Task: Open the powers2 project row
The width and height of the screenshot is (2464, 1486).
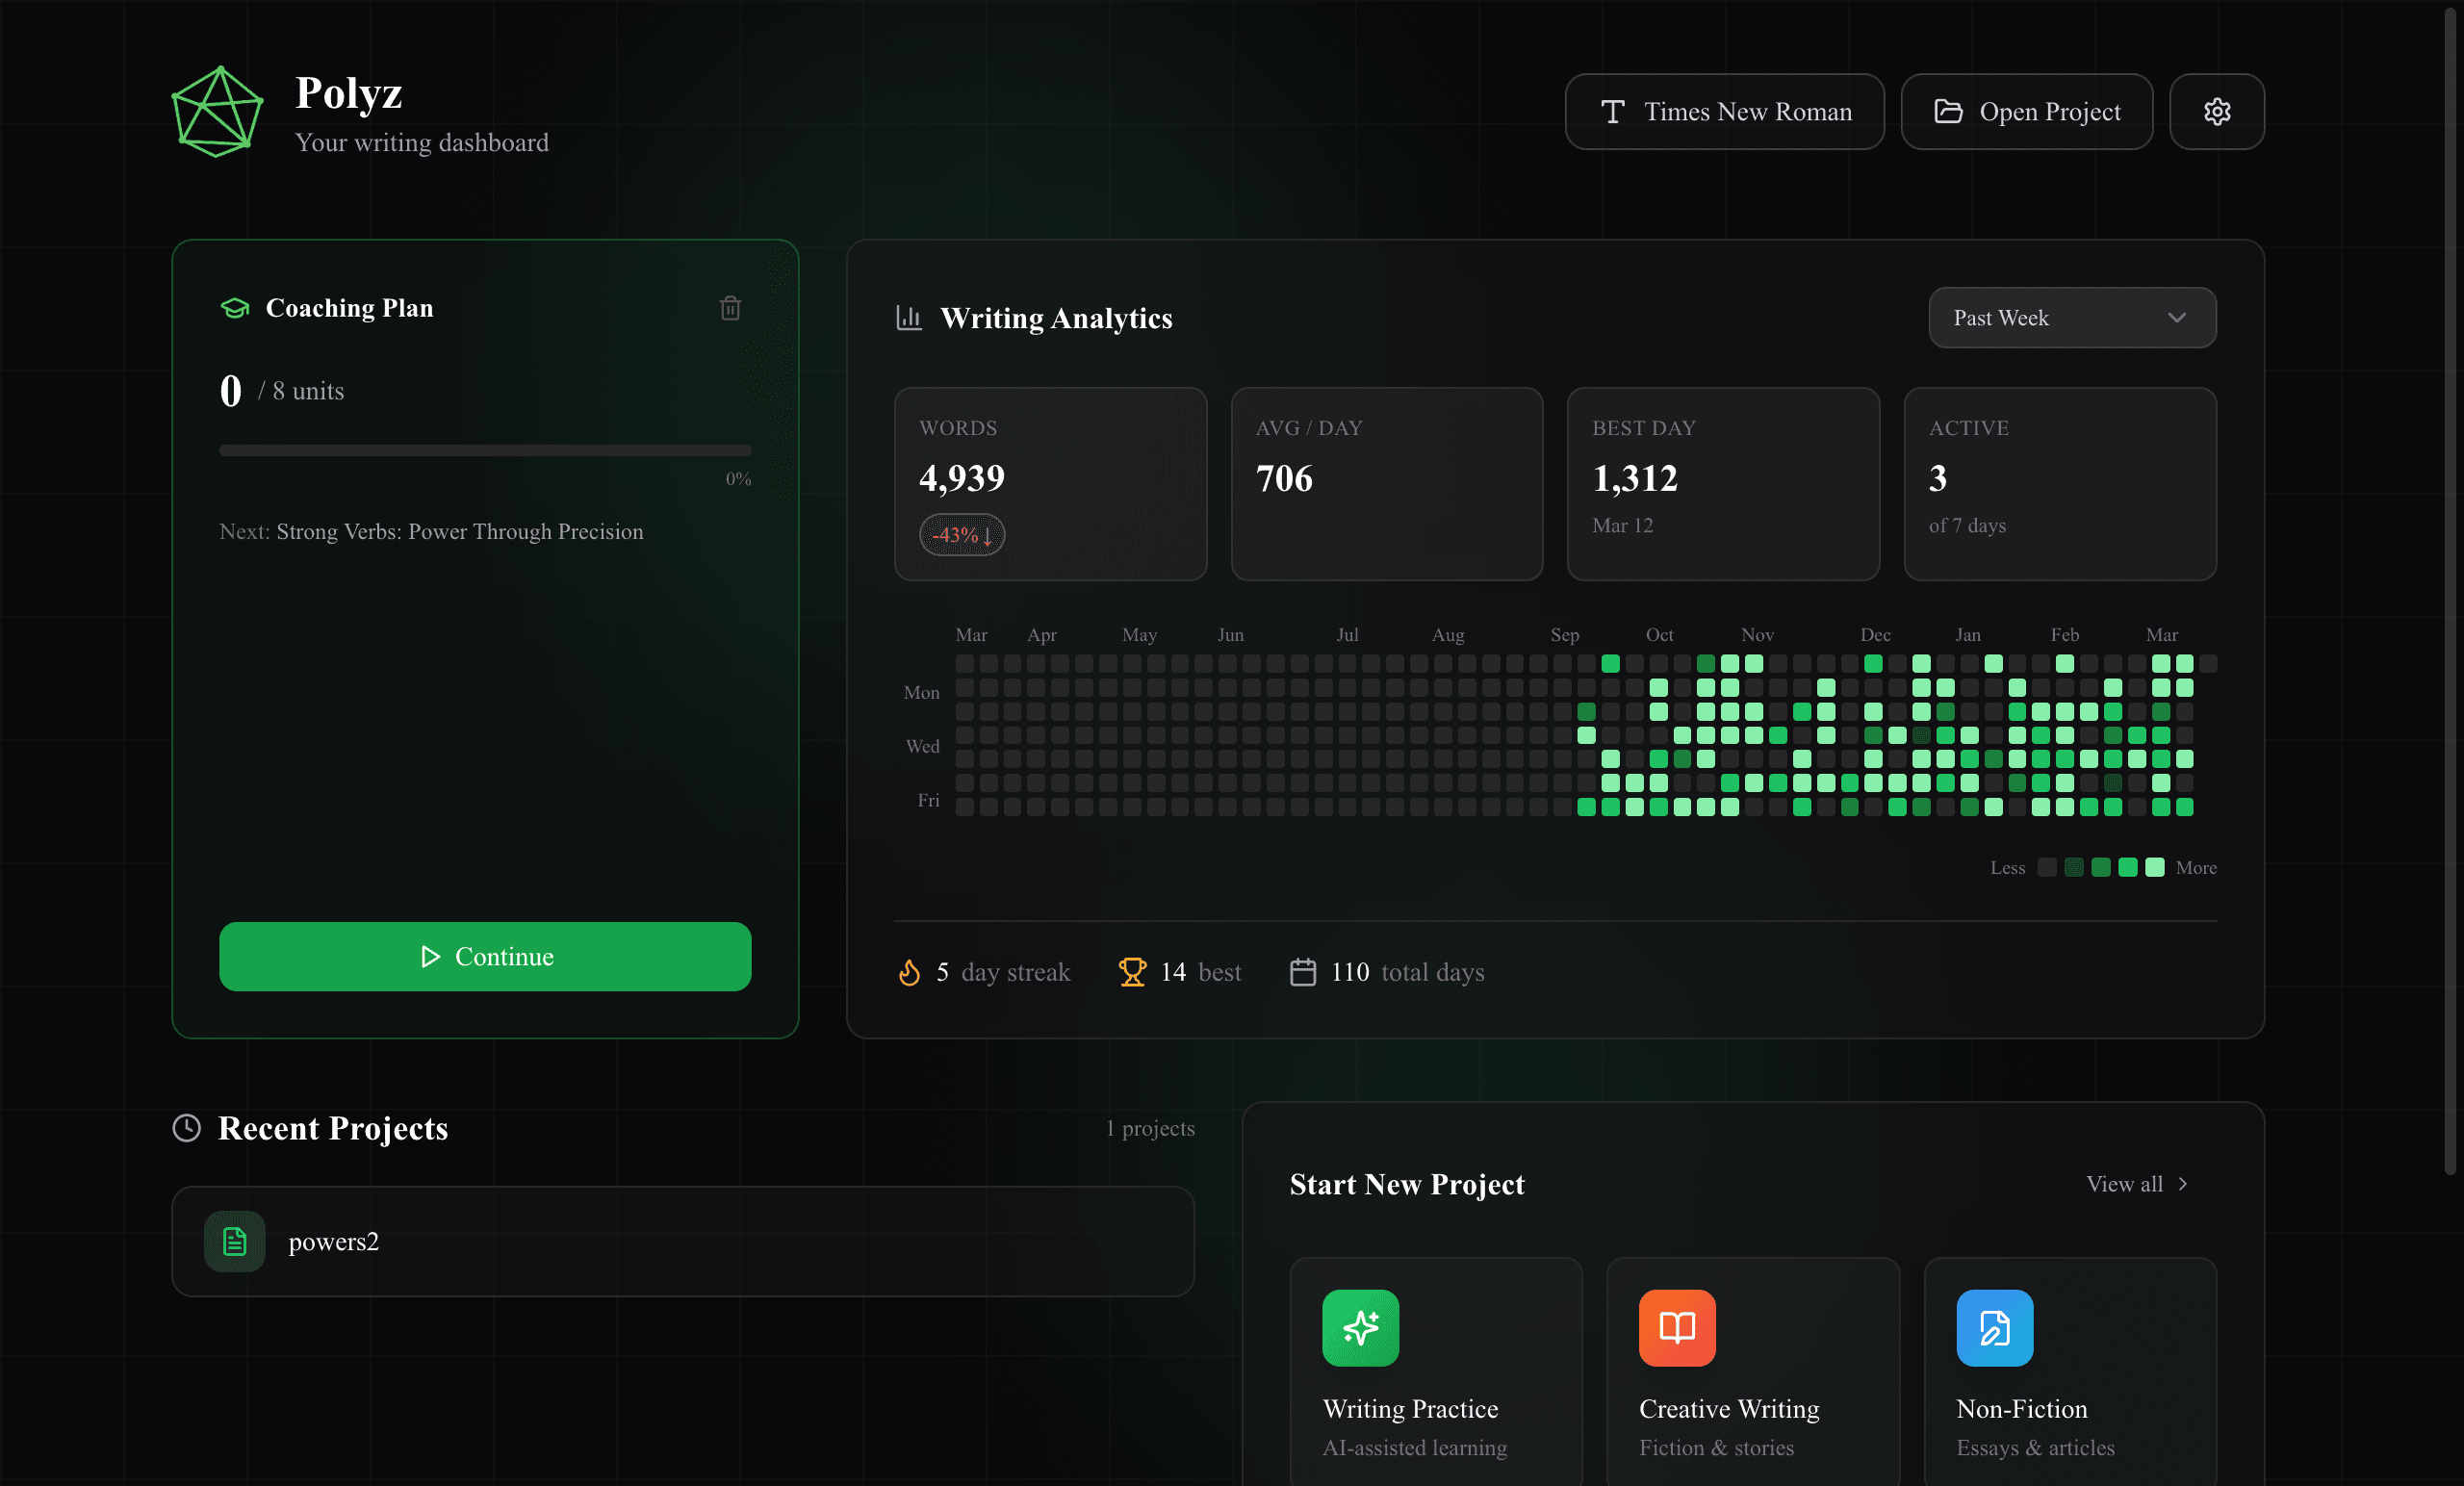Action: click(x=683, y=1242)
